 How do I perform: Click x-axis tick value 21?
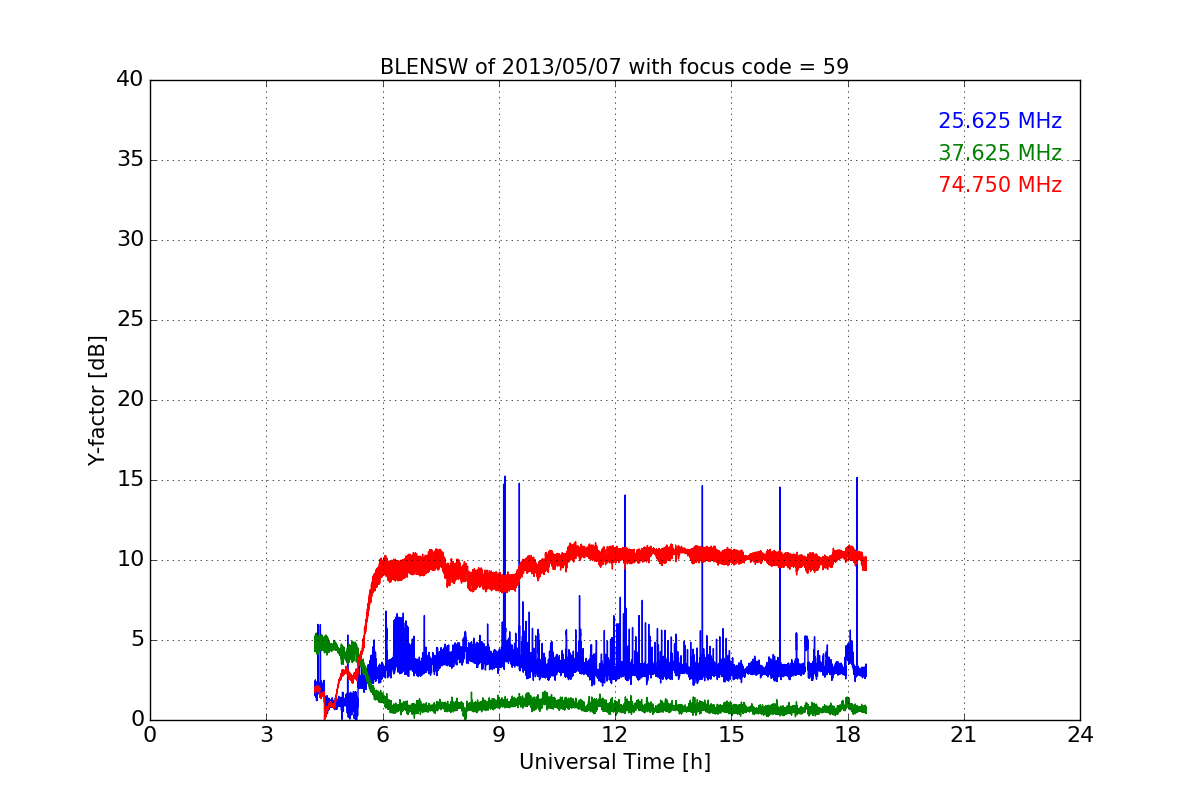click(x=964, y=735)
